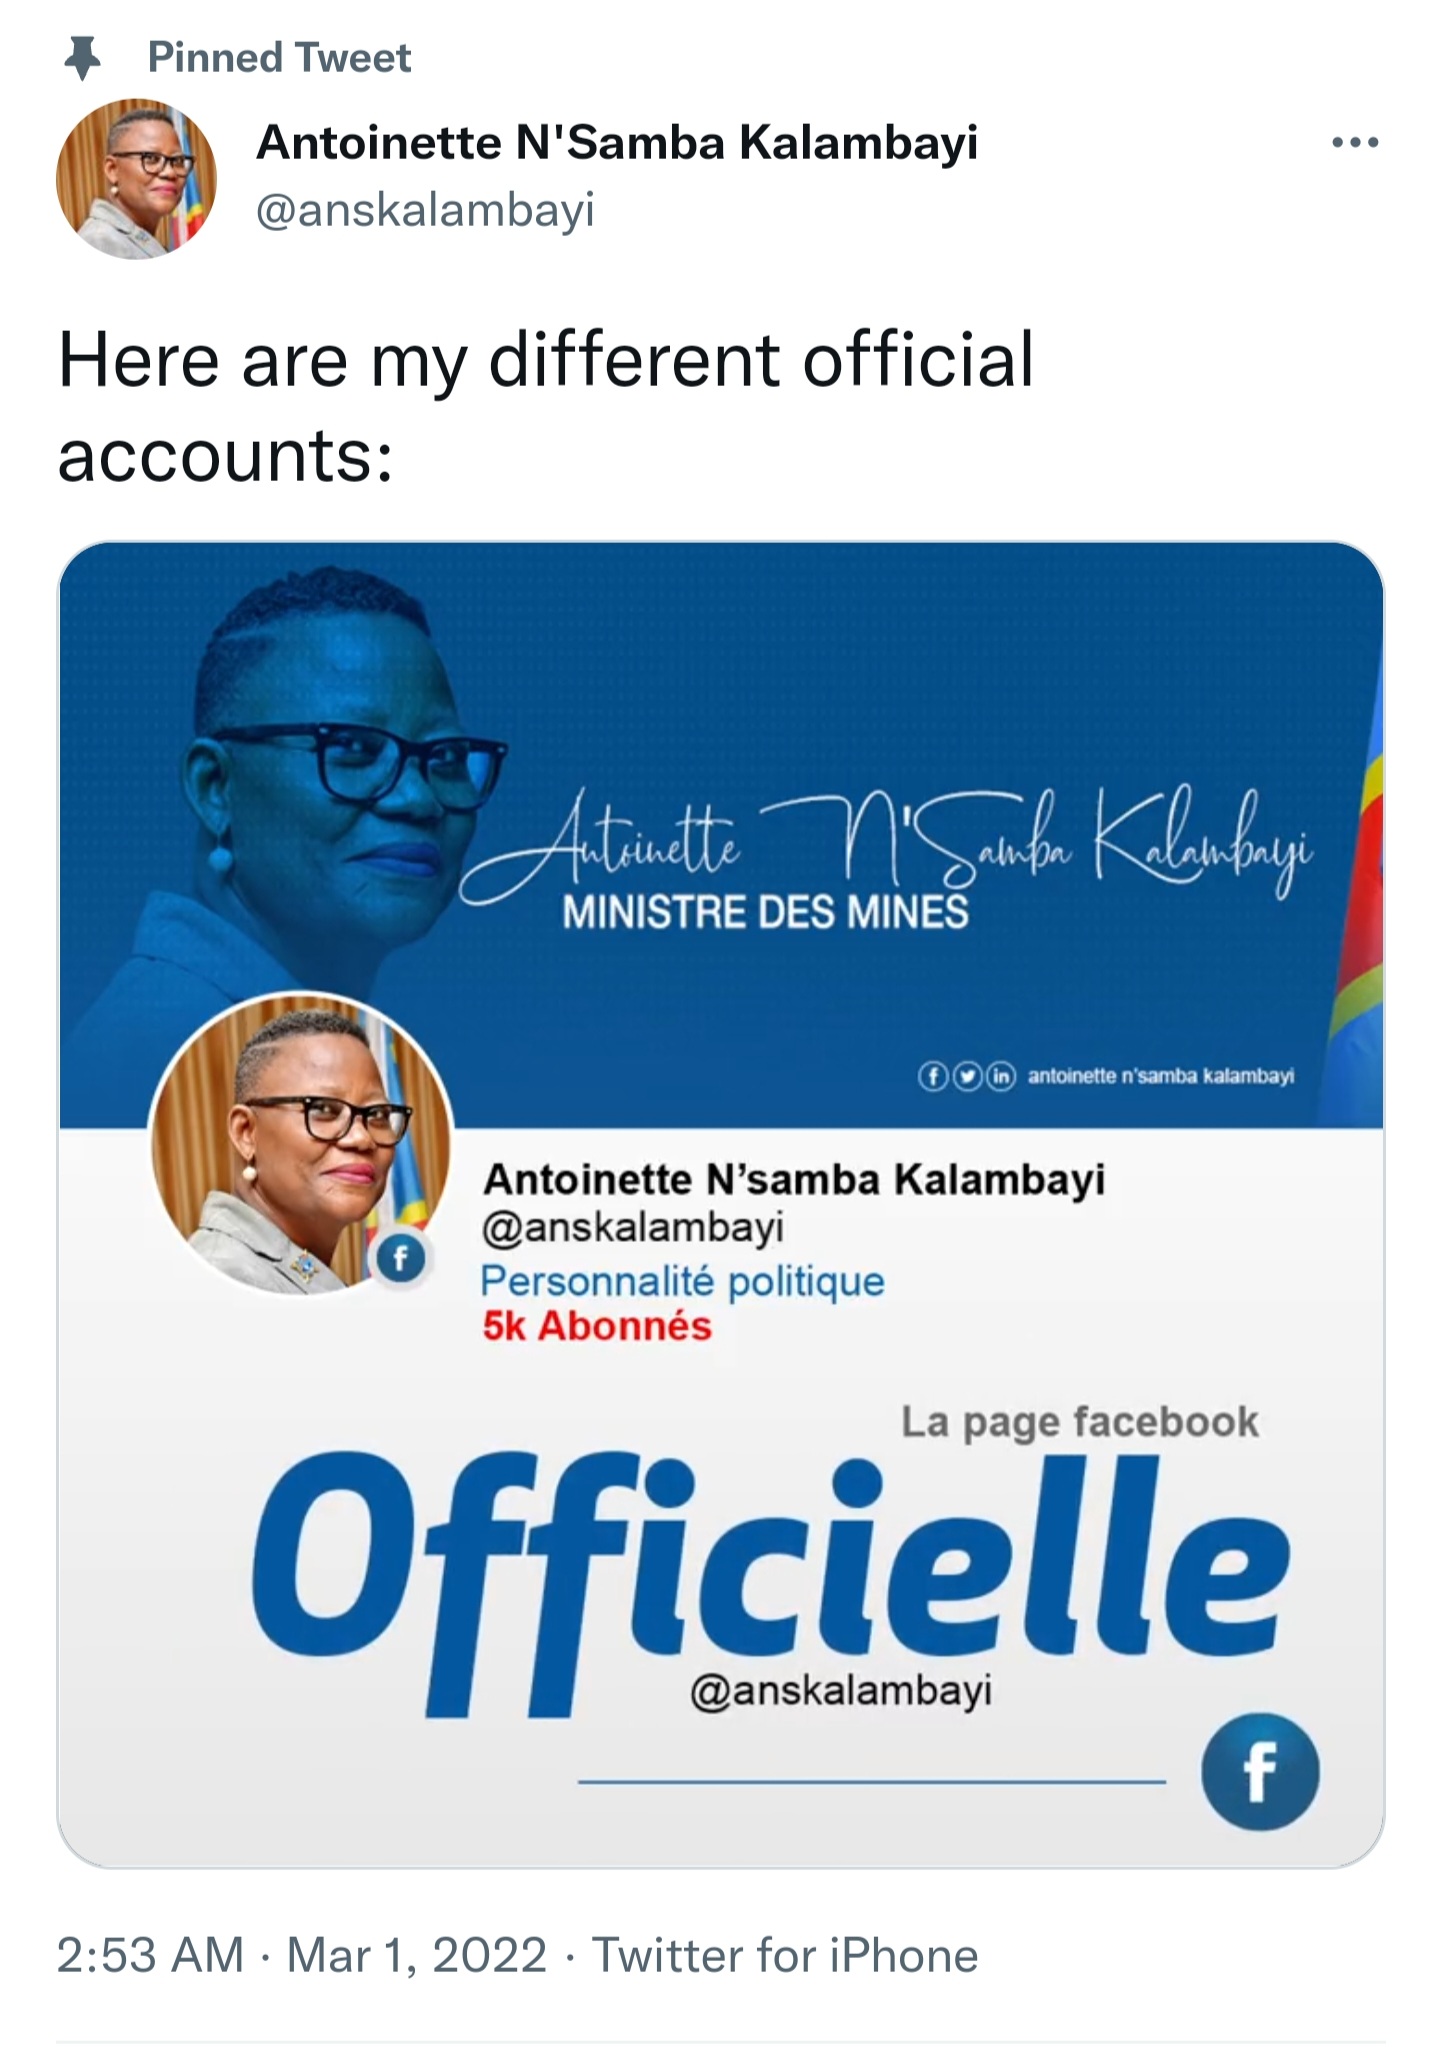Click the 'MINISTRE DES MINES' banner title

pyautogui.click(x=765, y=912)
